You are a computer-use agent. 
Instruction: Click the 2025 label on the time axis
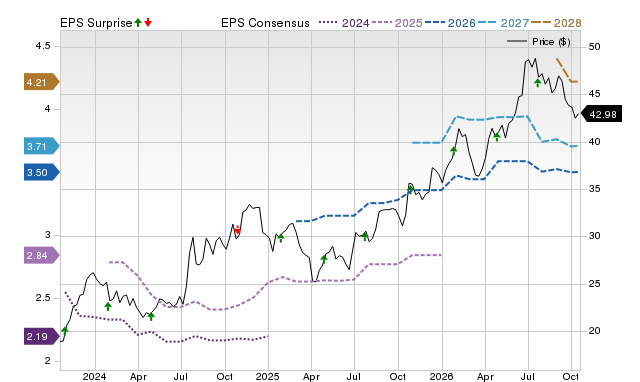point(267,376)
